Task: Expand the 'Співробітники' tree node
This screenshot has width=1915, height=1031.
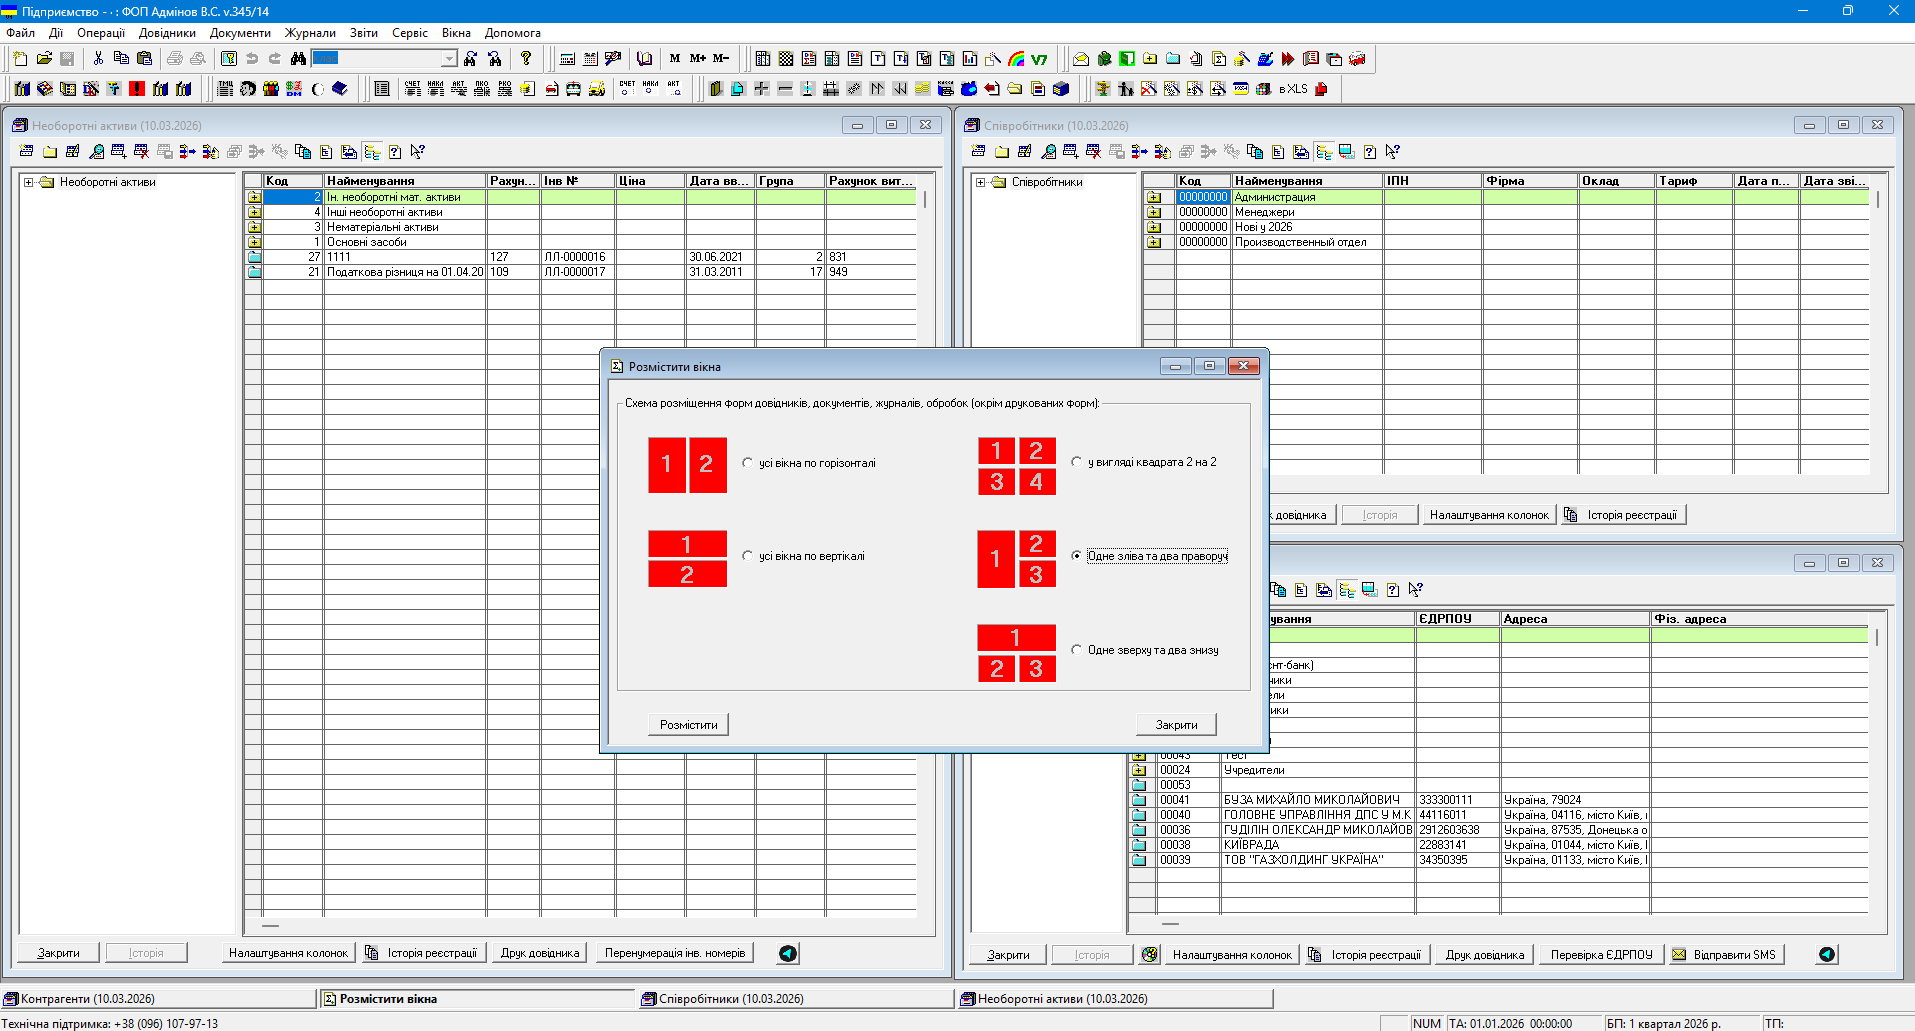Action: (981, 182)
